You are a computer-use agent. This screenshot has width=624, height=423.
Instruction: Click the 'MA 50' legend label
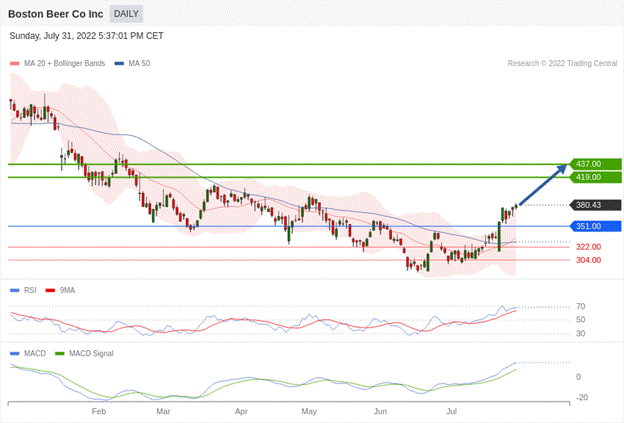pos(139,63)
